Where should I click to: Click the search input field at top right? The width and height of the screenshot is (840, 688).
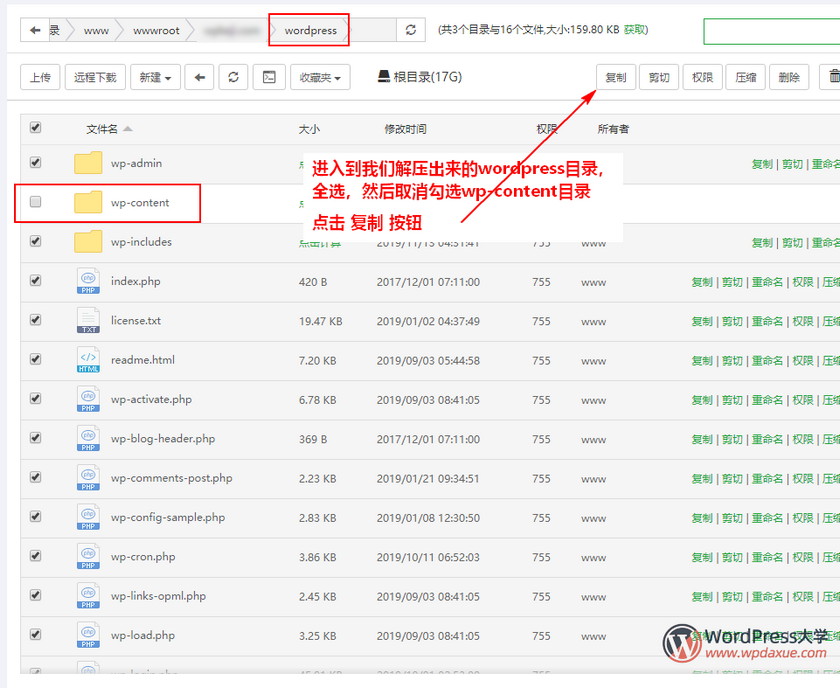pos(771,31)
